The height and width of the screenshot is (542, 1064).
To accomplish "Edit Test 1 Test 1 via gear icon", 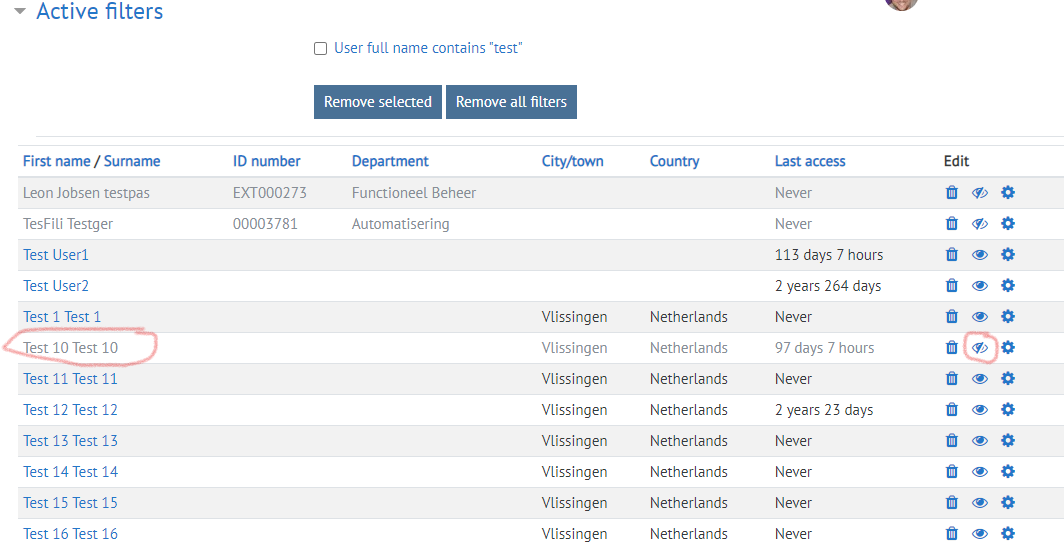I will tap(1008, 317).
